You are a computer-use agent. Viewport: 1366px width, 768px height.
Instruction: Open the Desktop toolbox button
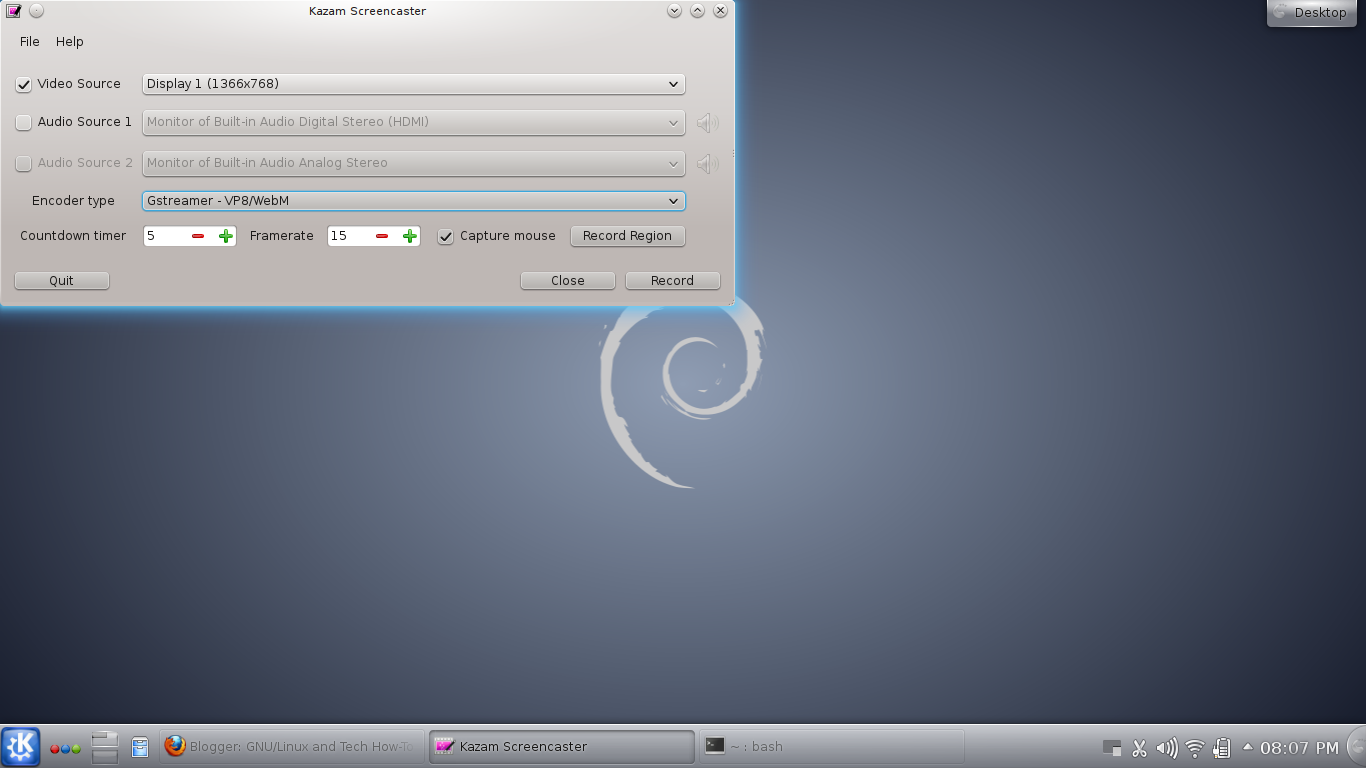[1311, 13]
